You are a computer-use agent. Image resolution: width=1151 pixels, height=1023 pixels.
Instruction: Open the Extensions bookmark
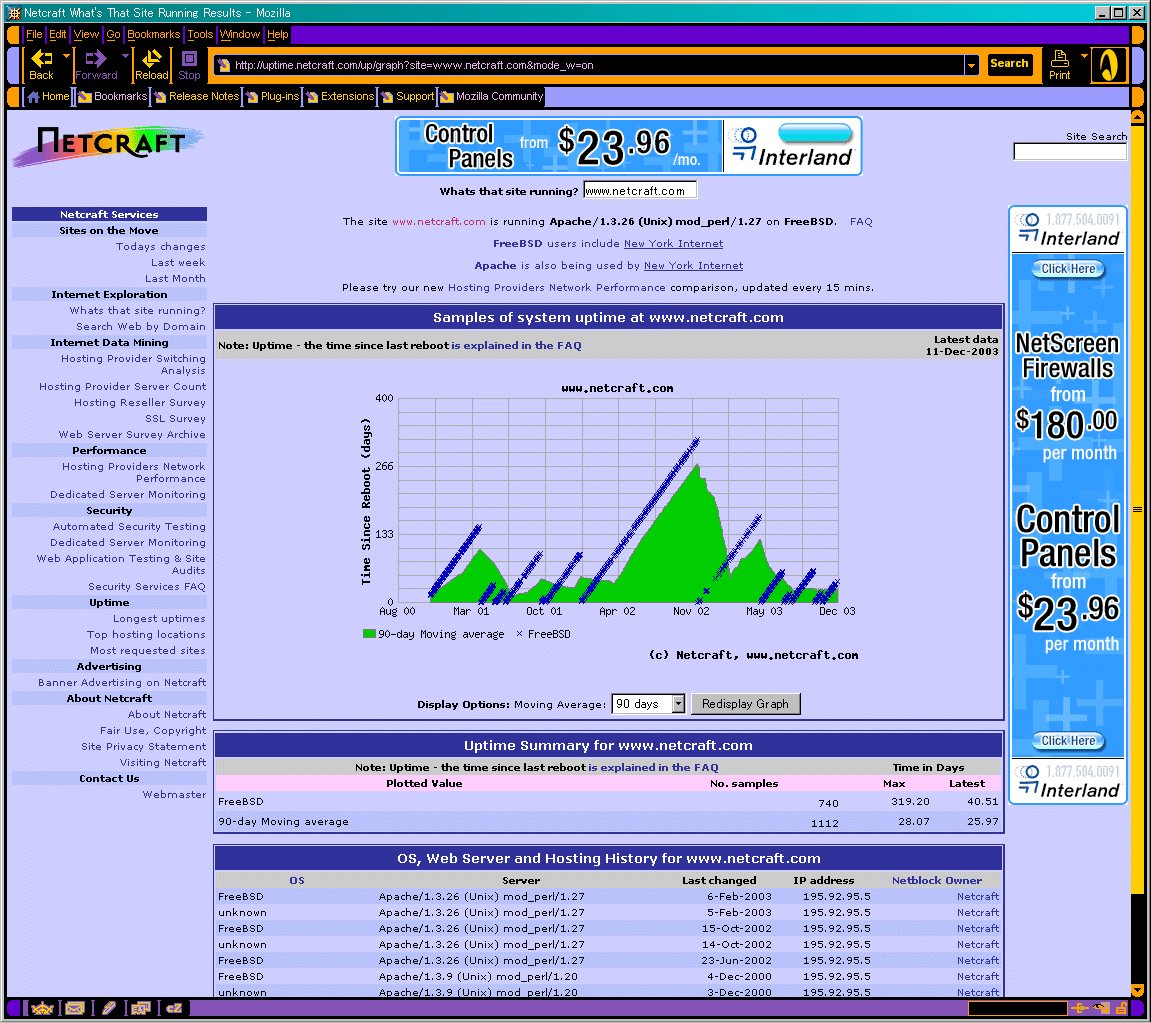click(341, 96)
